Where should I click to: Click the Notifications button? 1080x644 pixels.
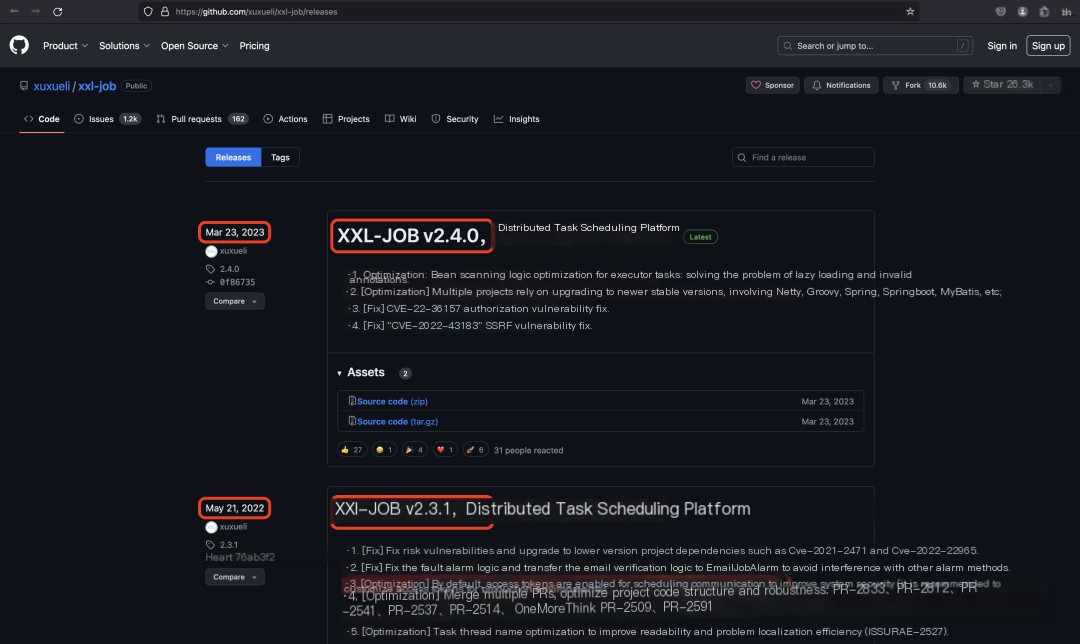[x=841, y=85]
